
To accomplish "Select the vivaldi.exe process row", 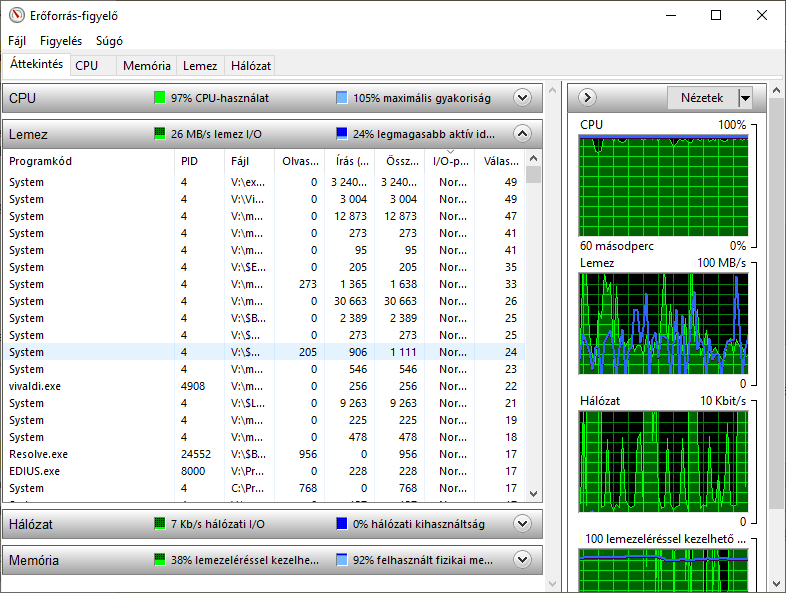I will [x=264, y=386].
